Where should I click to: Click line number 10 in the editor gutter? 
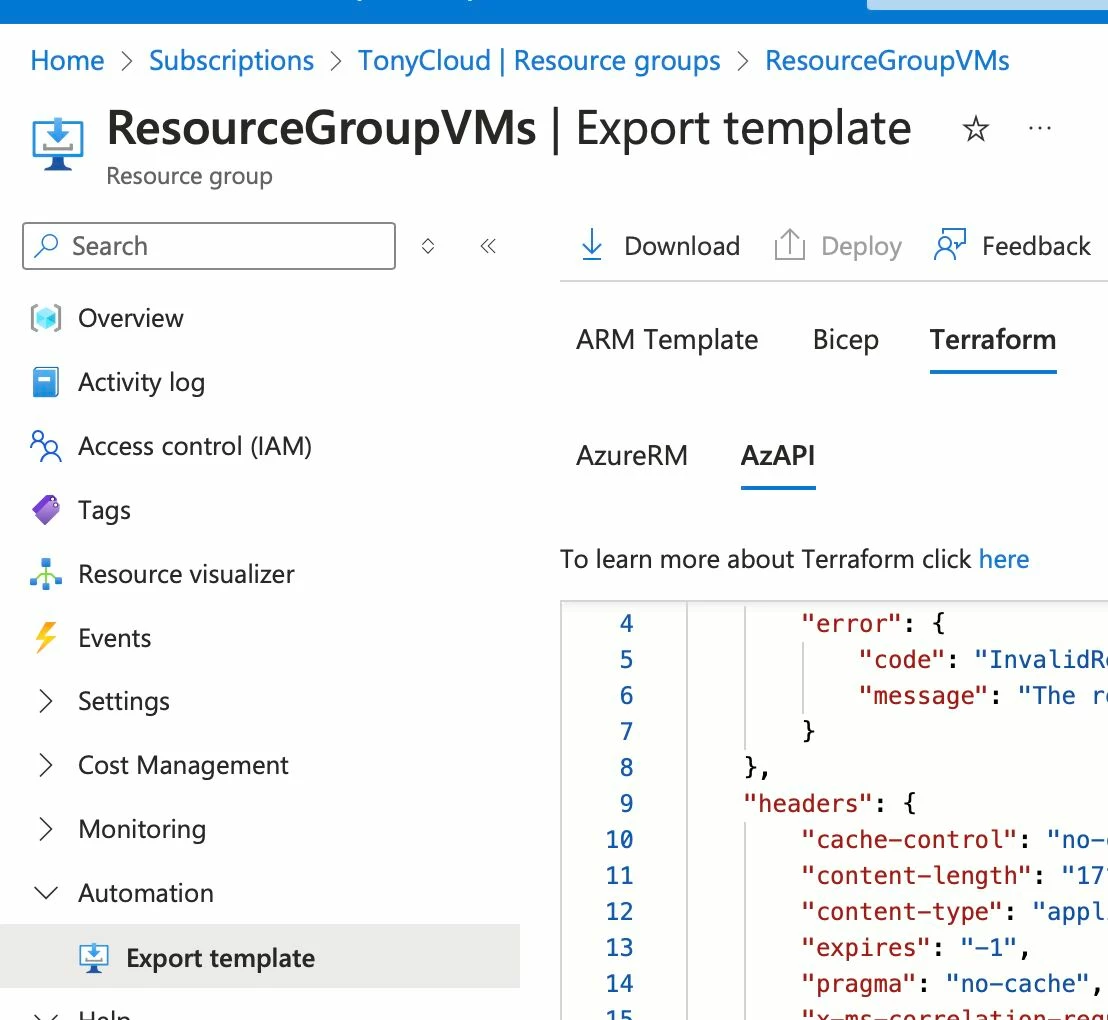[x=619, y=840]
